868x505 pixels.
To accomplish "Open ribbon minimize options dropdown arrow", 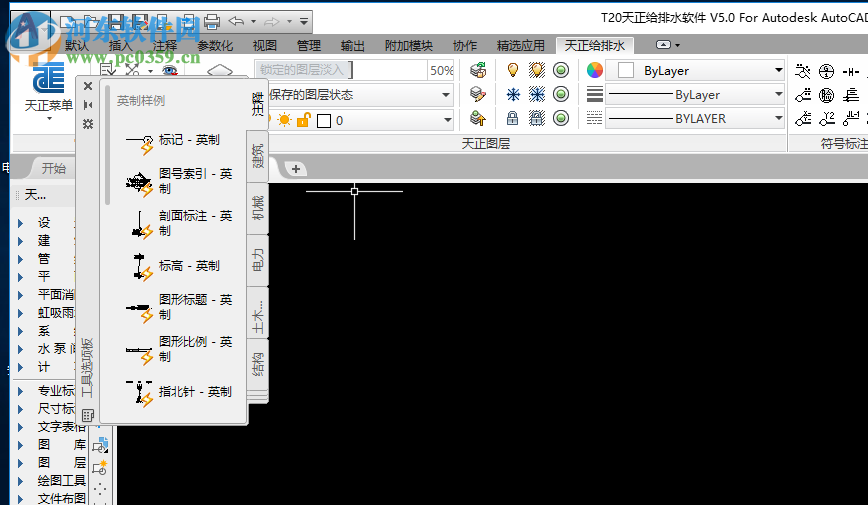I will 678,45.
